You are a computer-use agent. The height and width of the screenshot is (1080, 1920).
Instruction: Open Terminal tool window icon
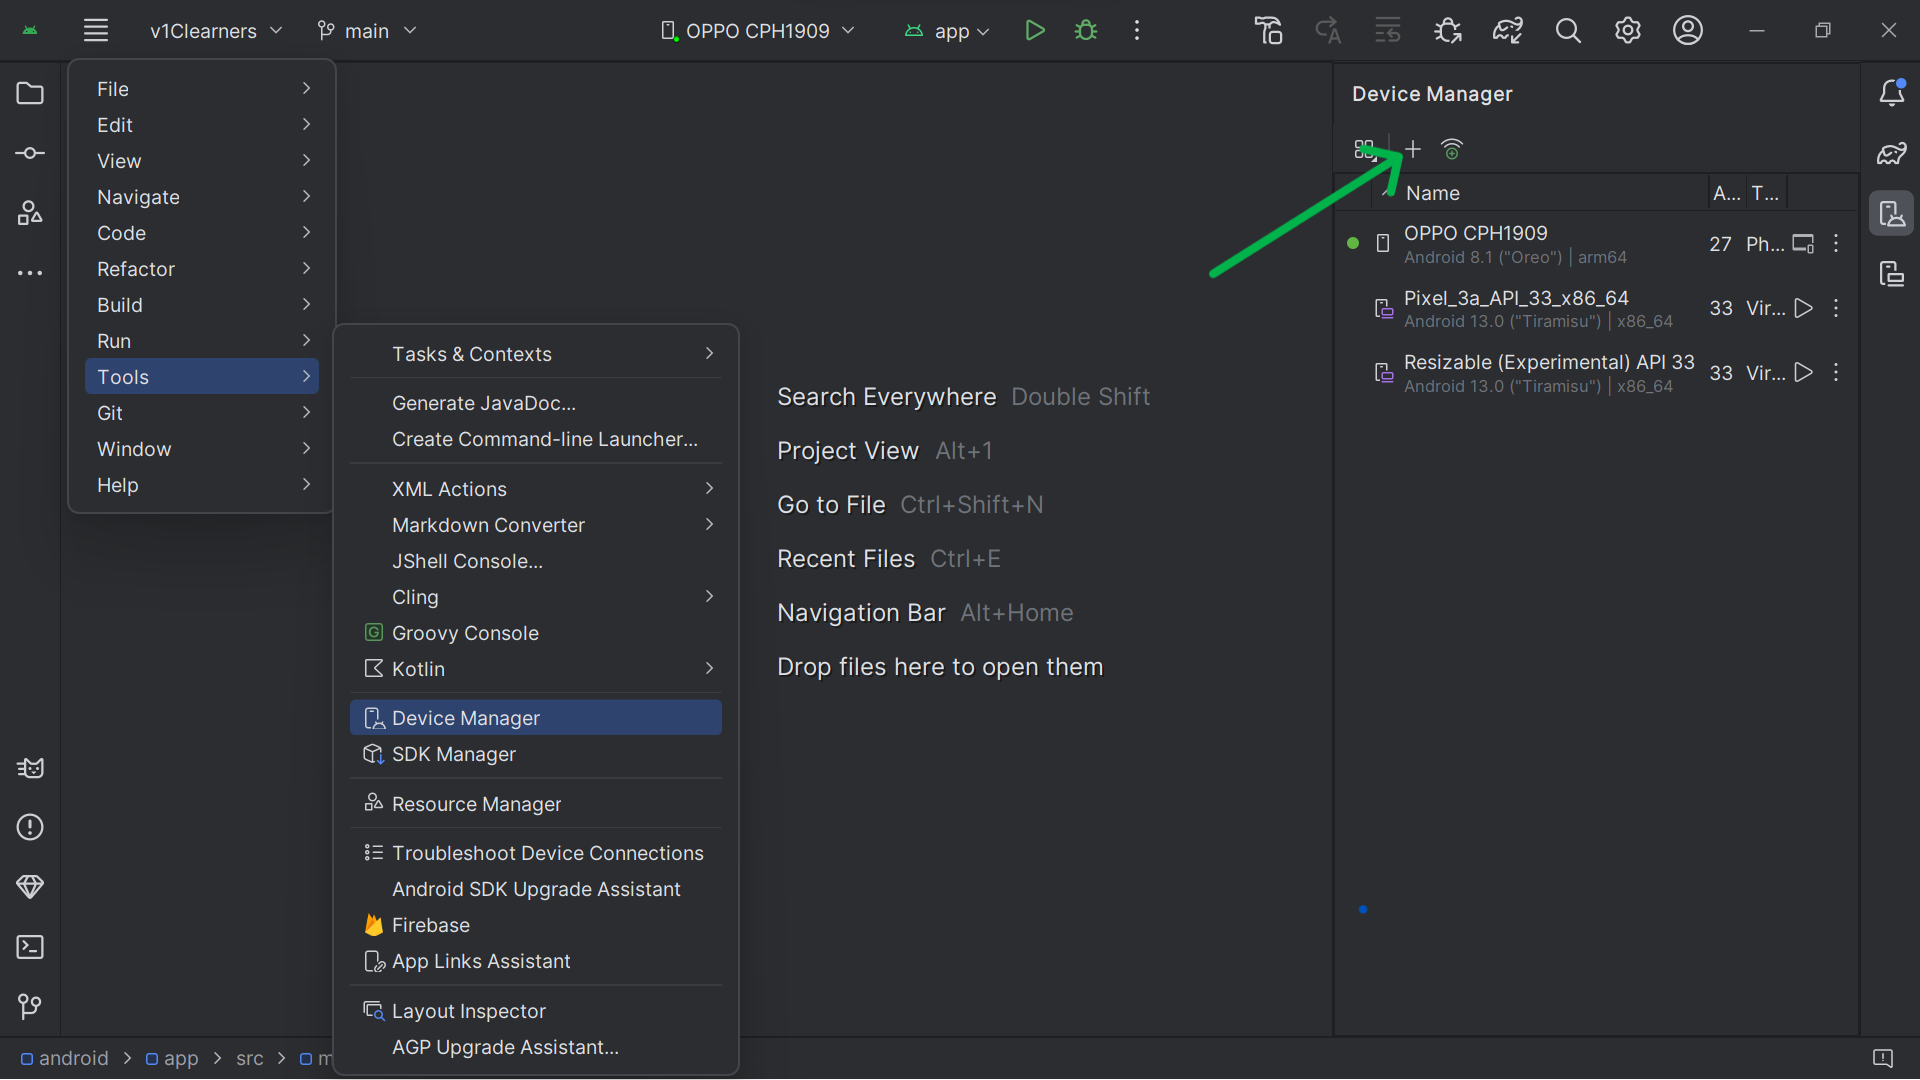pos(30,947)
